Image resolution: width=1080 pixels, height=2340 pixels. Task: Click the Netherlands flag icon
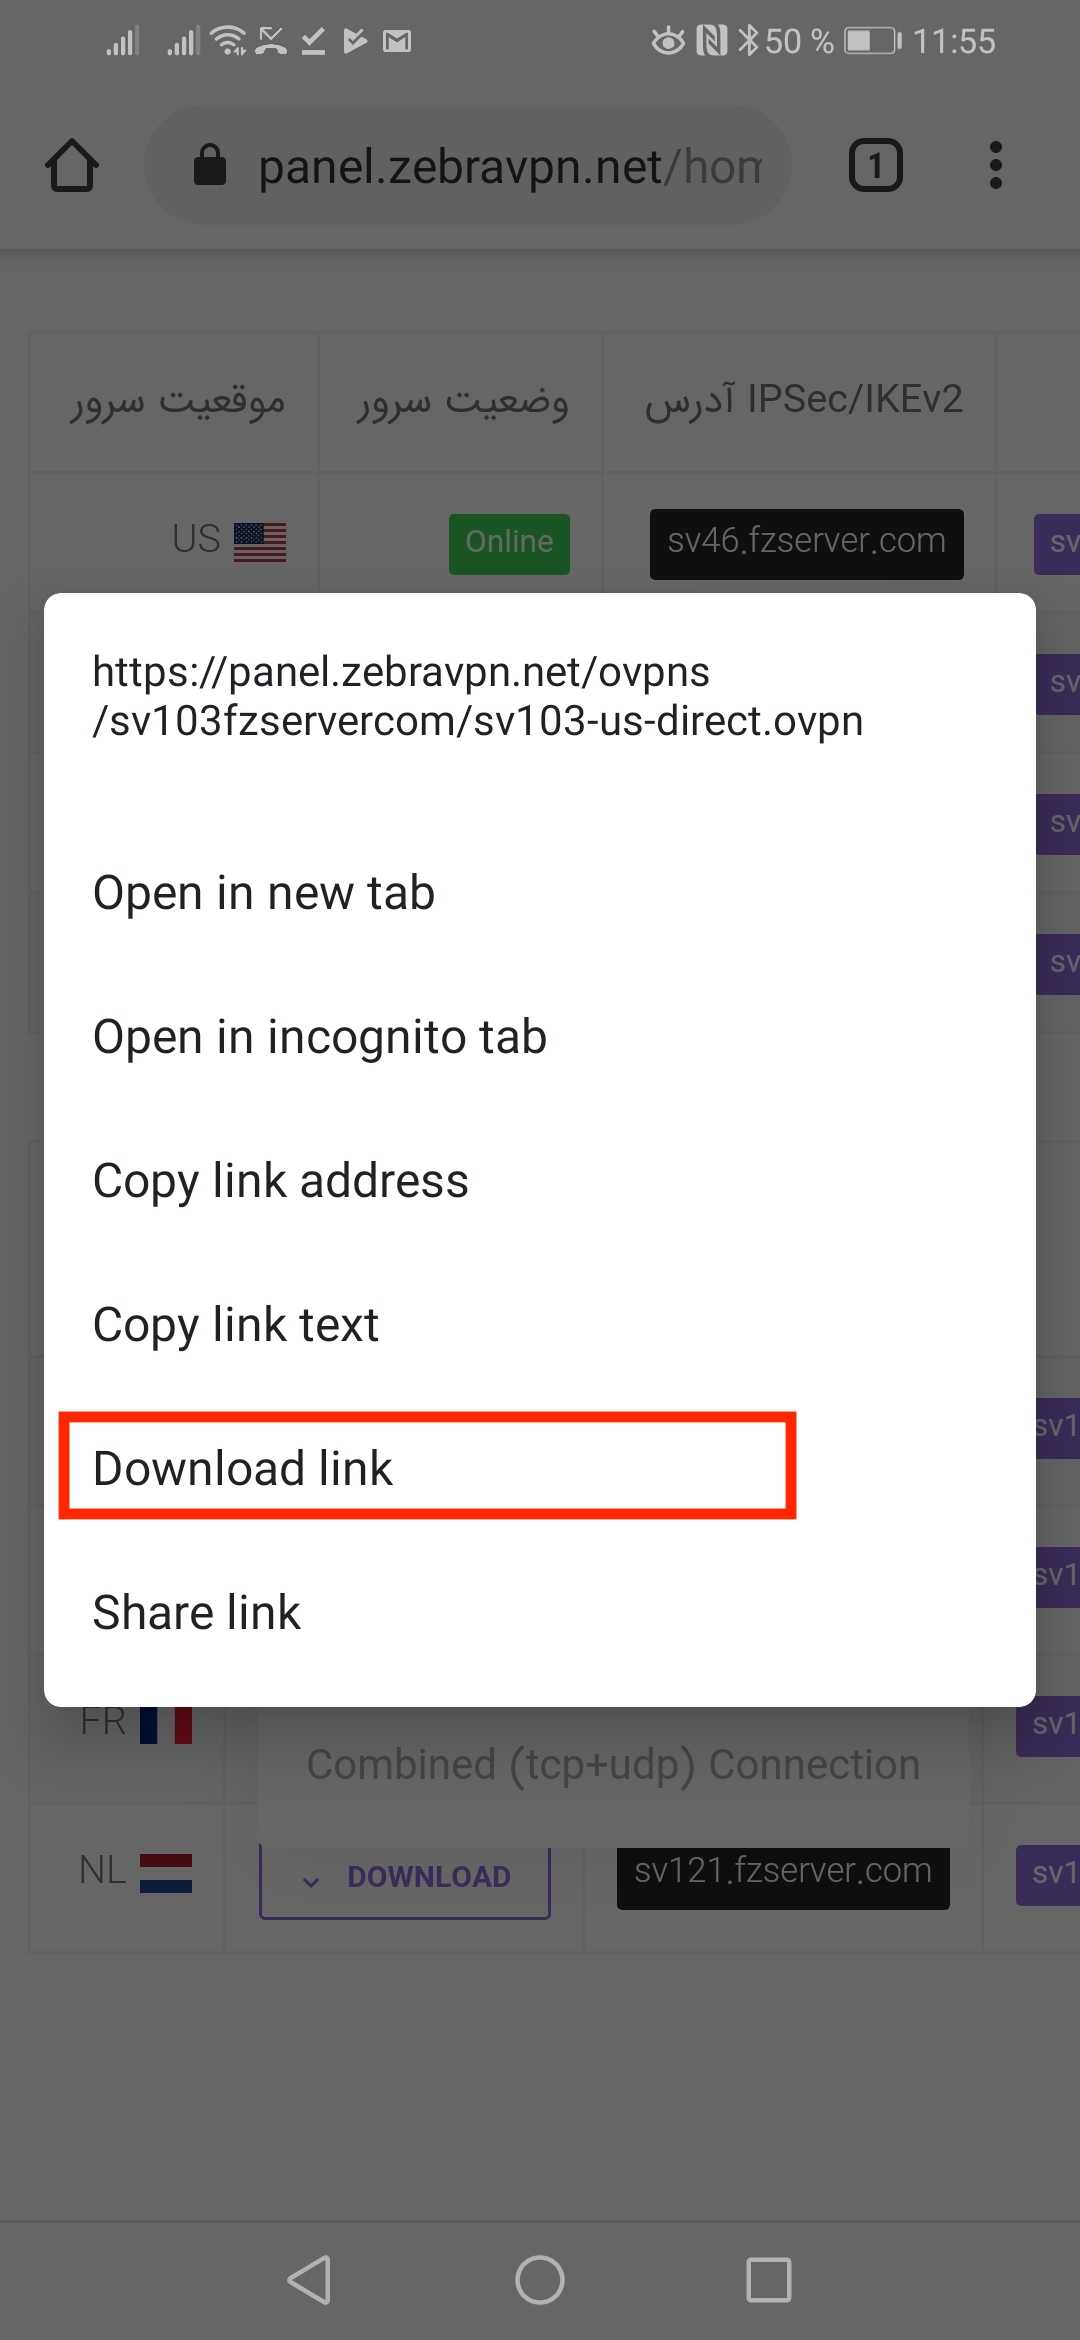point(166,1873)
